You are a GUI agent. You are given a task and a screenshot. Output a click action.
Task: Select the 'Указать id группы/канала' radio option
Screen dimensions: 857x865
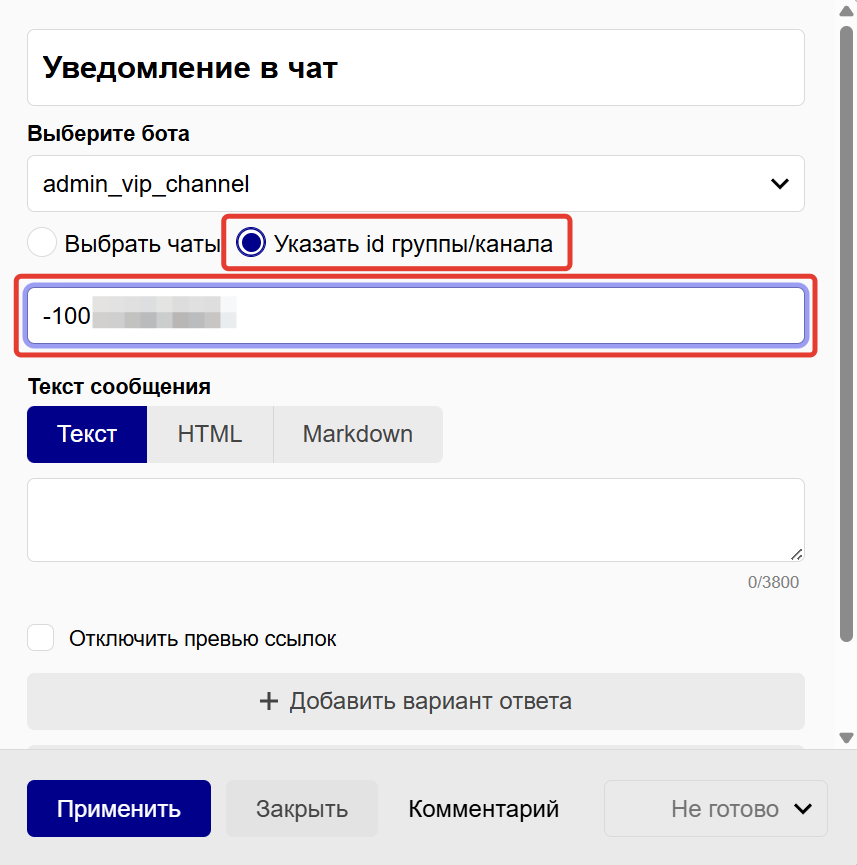pyautogui.click(x=251, y=242)
